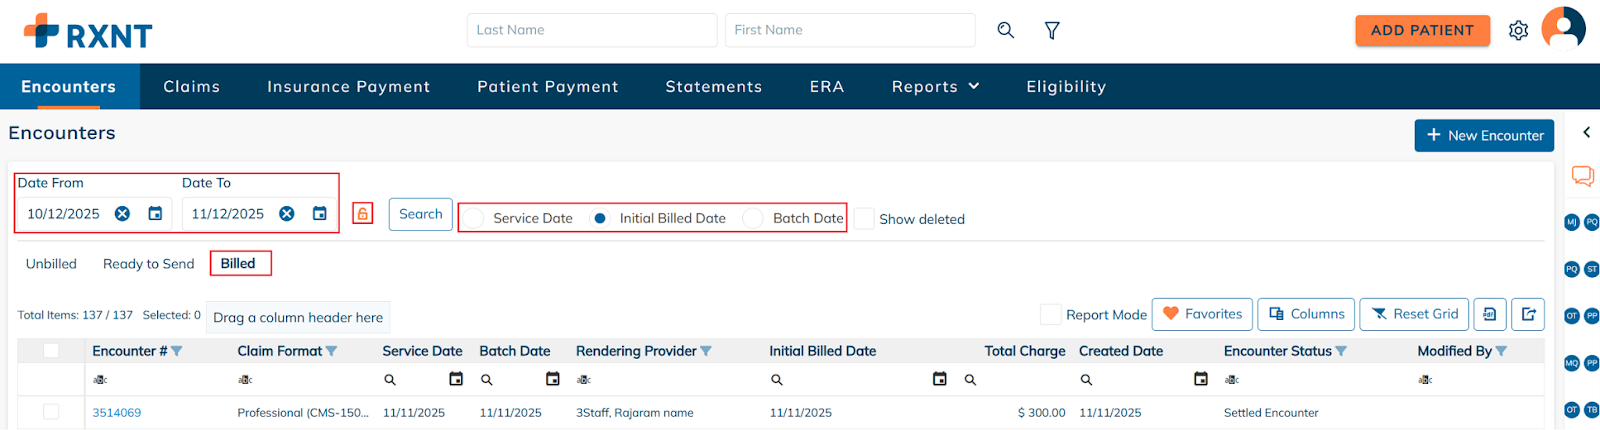
Task: Select the Batch Date radio option
Action: tap(753, 218)
